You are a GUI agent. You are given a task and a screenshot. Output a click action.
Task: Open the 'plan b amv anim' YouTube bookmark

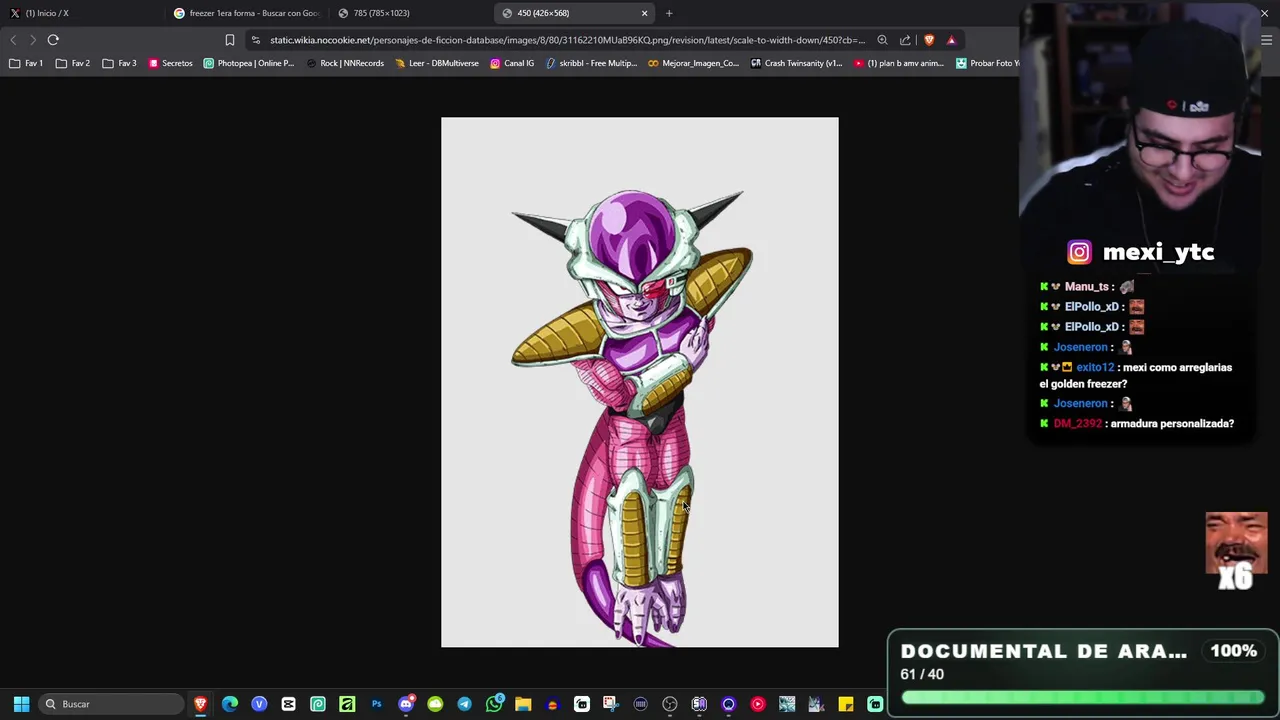(x=900, y=63)
